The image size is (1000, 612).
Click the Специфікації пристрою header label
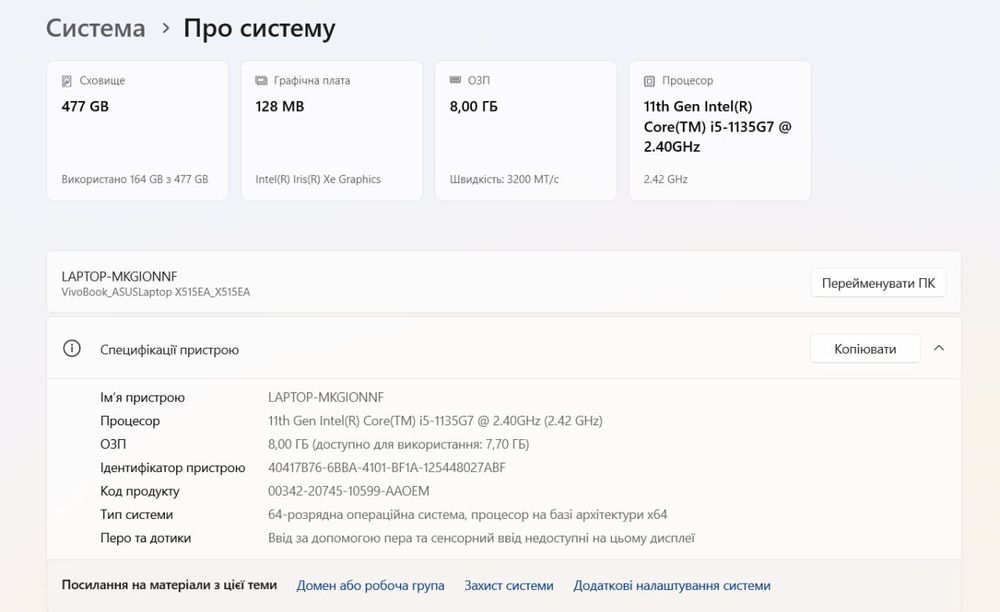[x=169, y=349]
